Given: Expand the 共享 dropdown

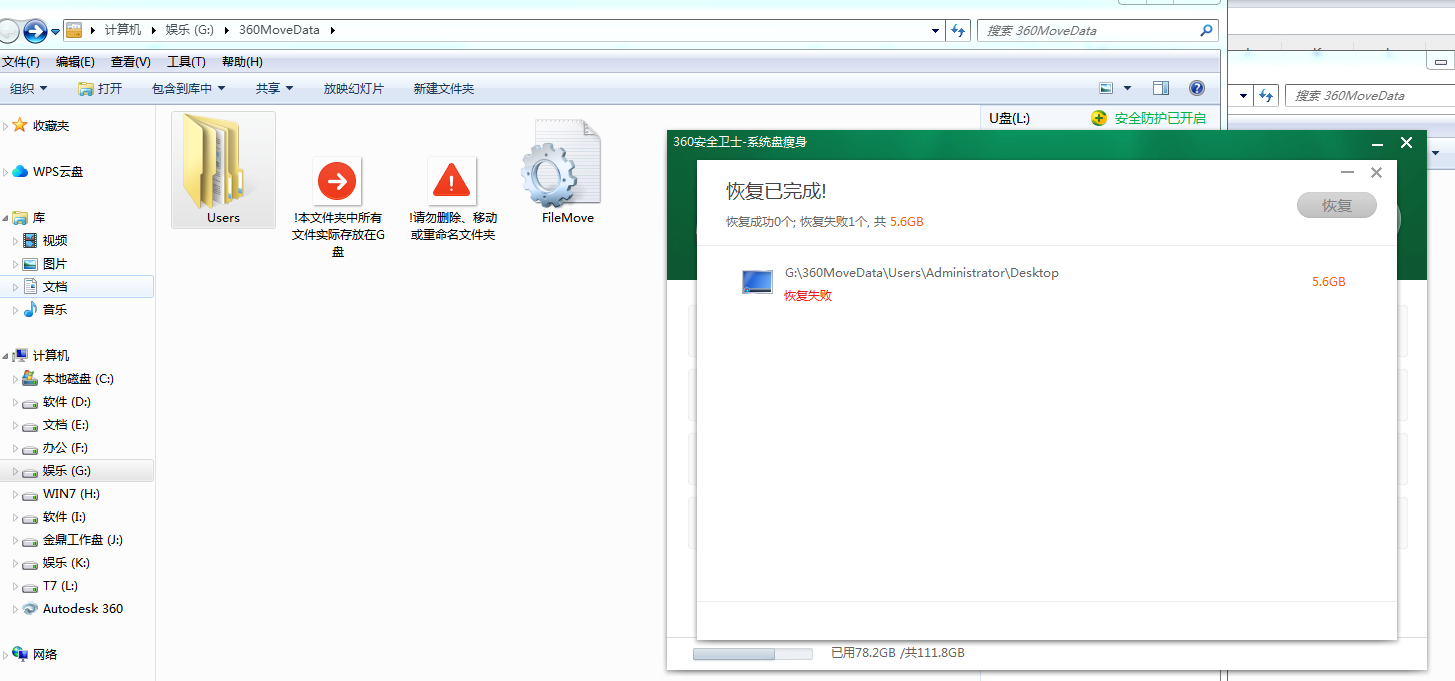Looking at the screenshot, I should [x=274, y=89].
